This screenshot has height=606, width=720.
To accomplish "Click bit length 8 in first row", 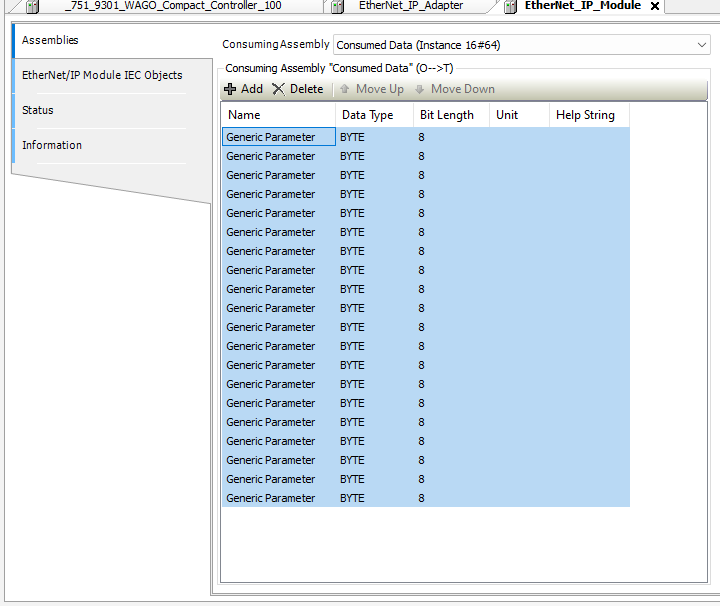I will coord(421,137).
